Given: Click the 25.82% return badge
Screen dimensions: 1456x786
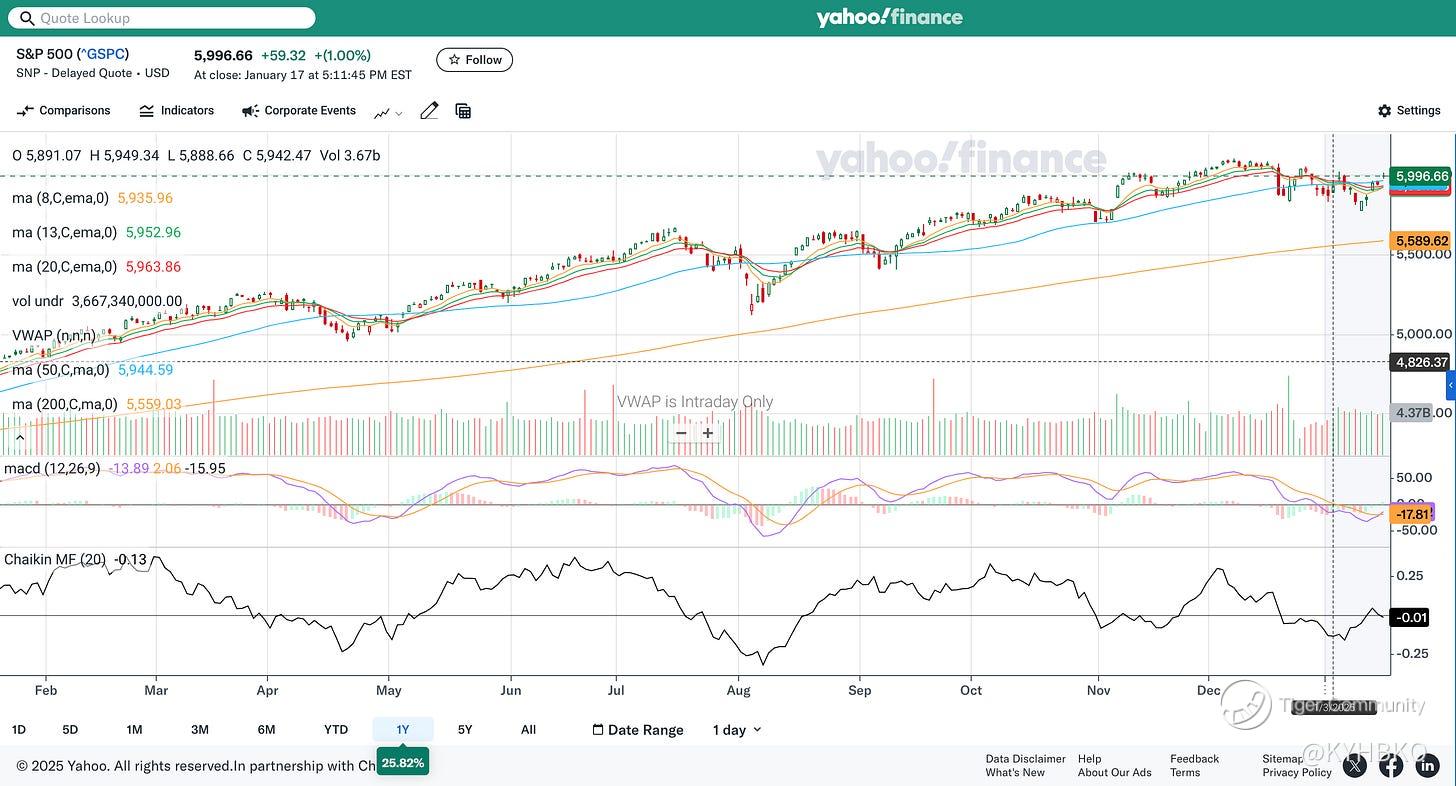Looking at the screenshot, I should pyautogui.click(x=403, y=762).
